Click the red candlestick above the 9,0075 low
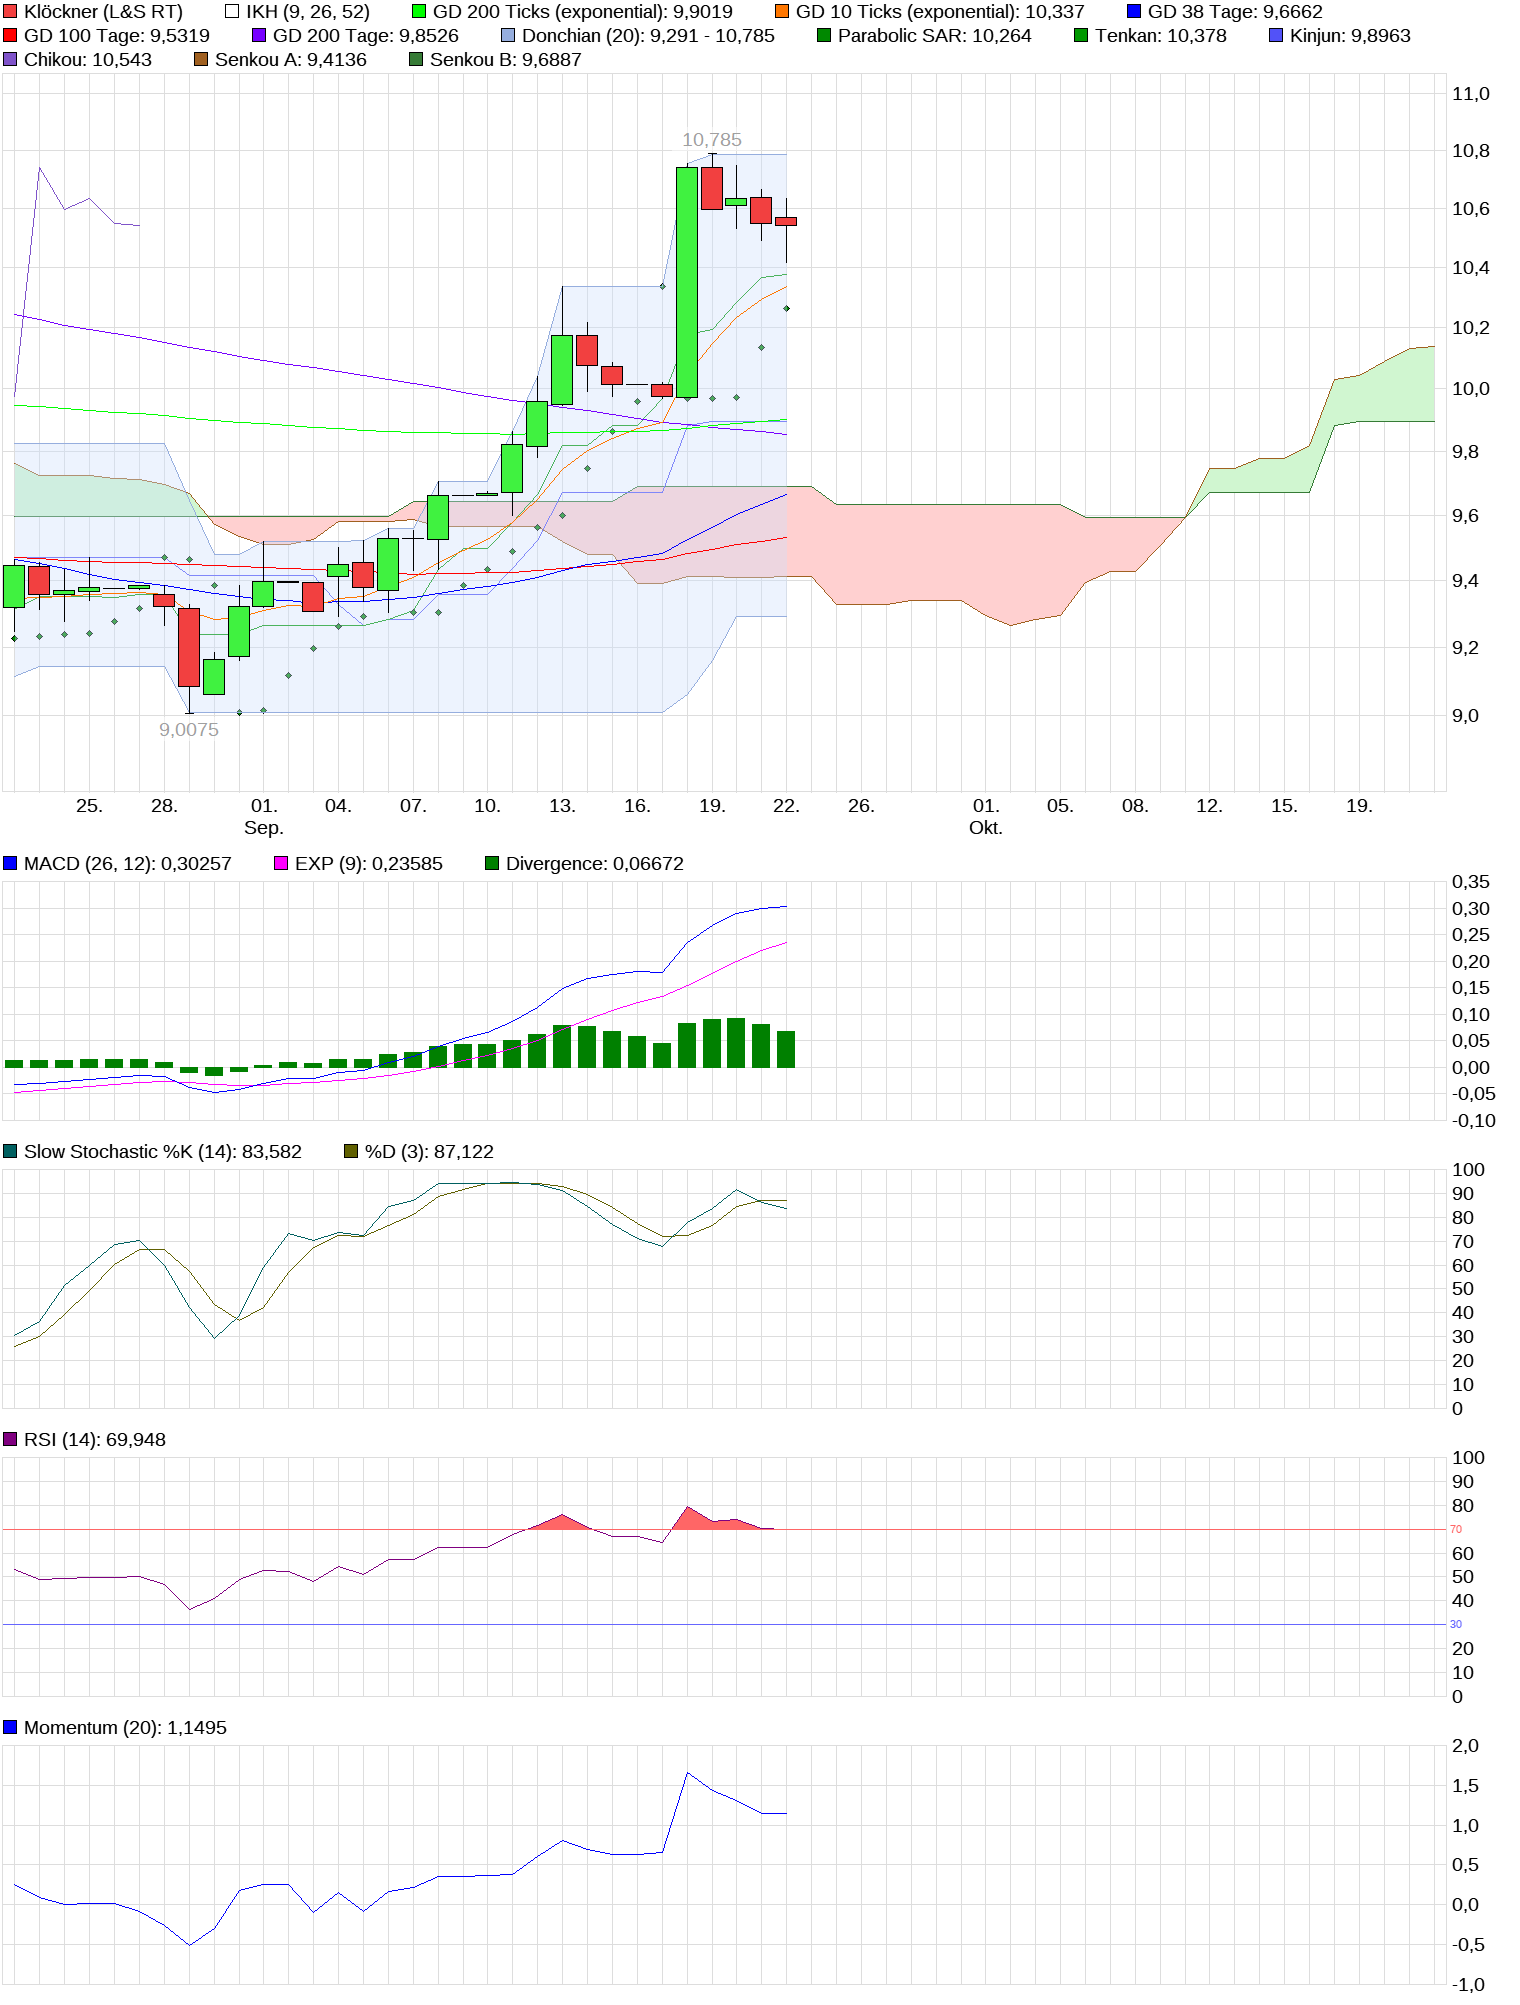 click(189, 647)
